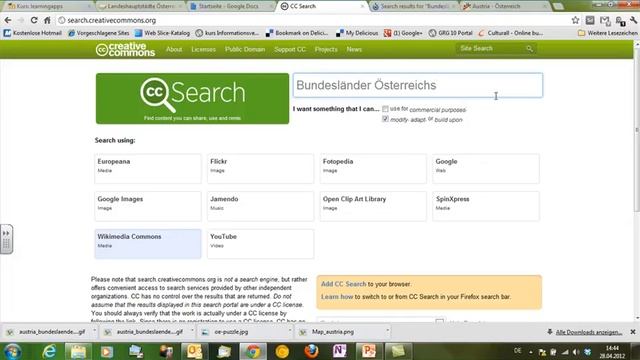Search using Google Web
Image resolution: width=640 pixels, height=360 pixels.
pos(486,169)
